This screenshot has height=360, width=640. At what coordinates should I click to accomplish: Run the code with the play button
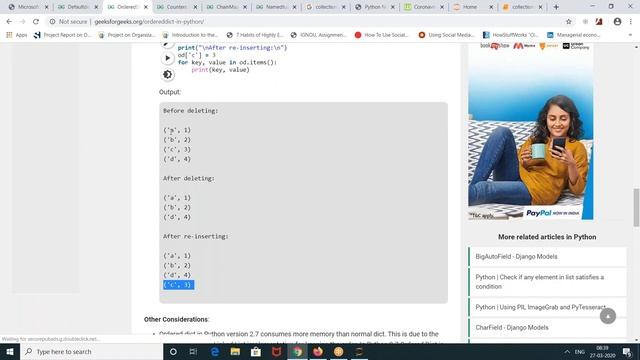pyautogui.click(x=167, y=58)
